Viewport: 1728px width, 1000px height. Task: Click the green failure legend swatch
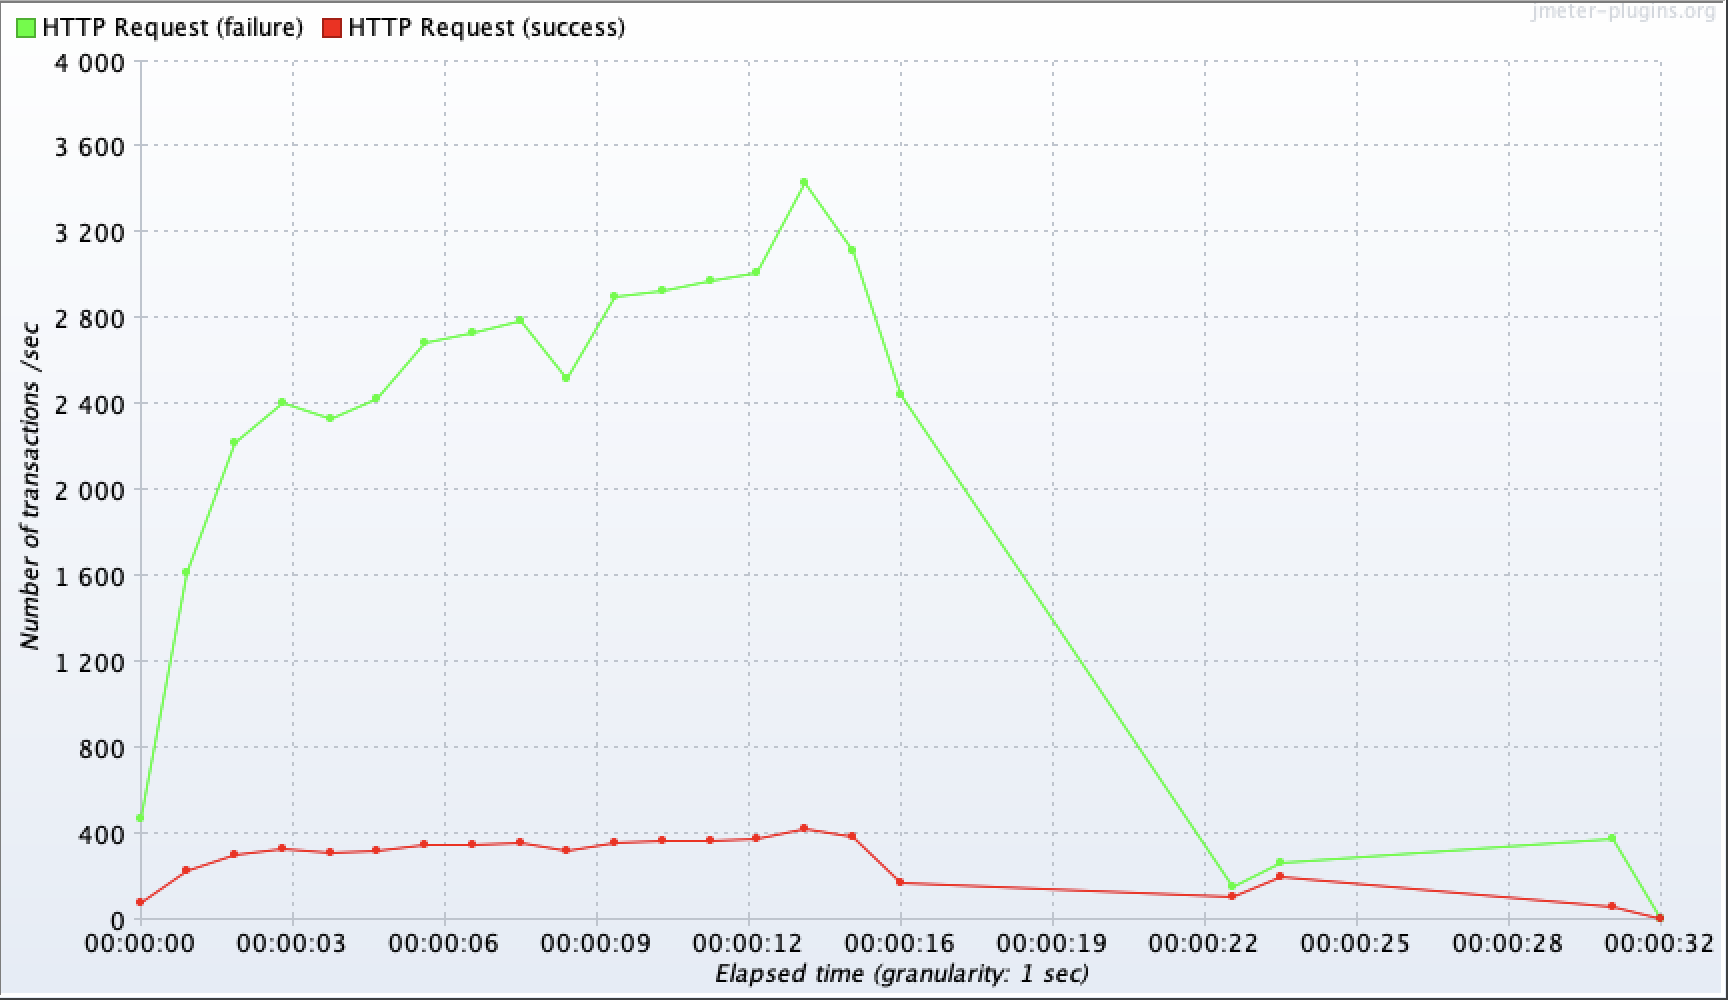coord(26,28)
